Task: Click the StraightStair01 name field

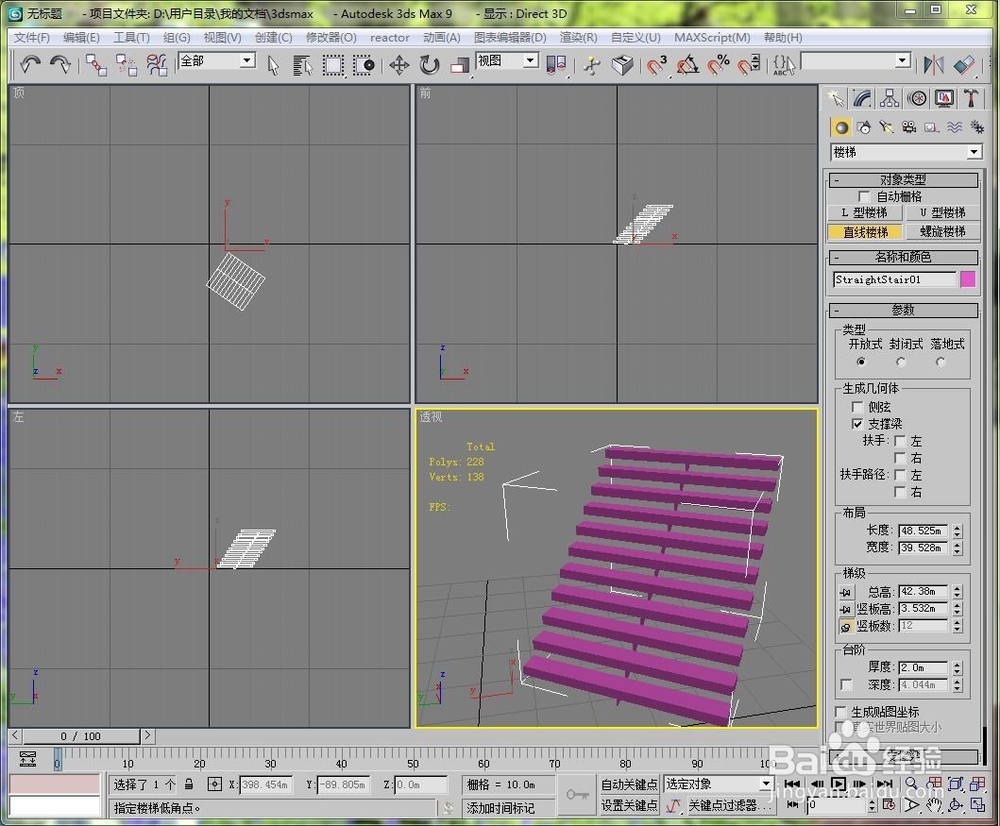Action: click(x=895, y=279)
